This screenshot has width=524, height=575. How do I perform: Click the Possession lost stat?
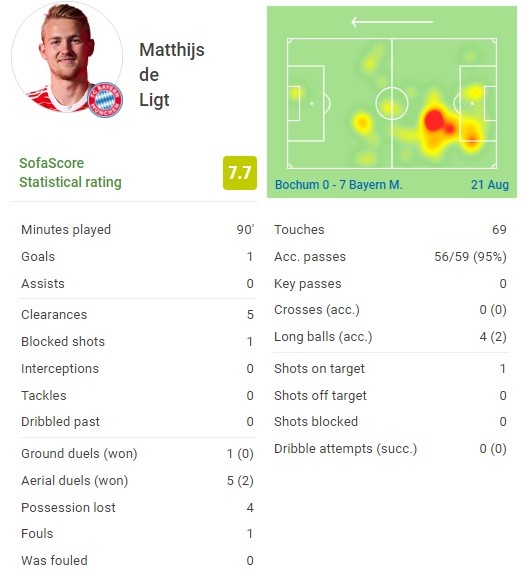tap(137, 508)
